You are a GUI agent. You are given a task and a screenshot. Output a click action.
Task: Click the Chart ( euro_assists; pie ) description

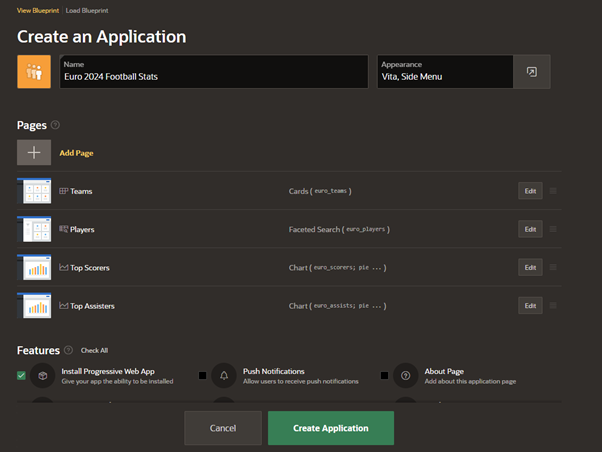click(337, 306)
